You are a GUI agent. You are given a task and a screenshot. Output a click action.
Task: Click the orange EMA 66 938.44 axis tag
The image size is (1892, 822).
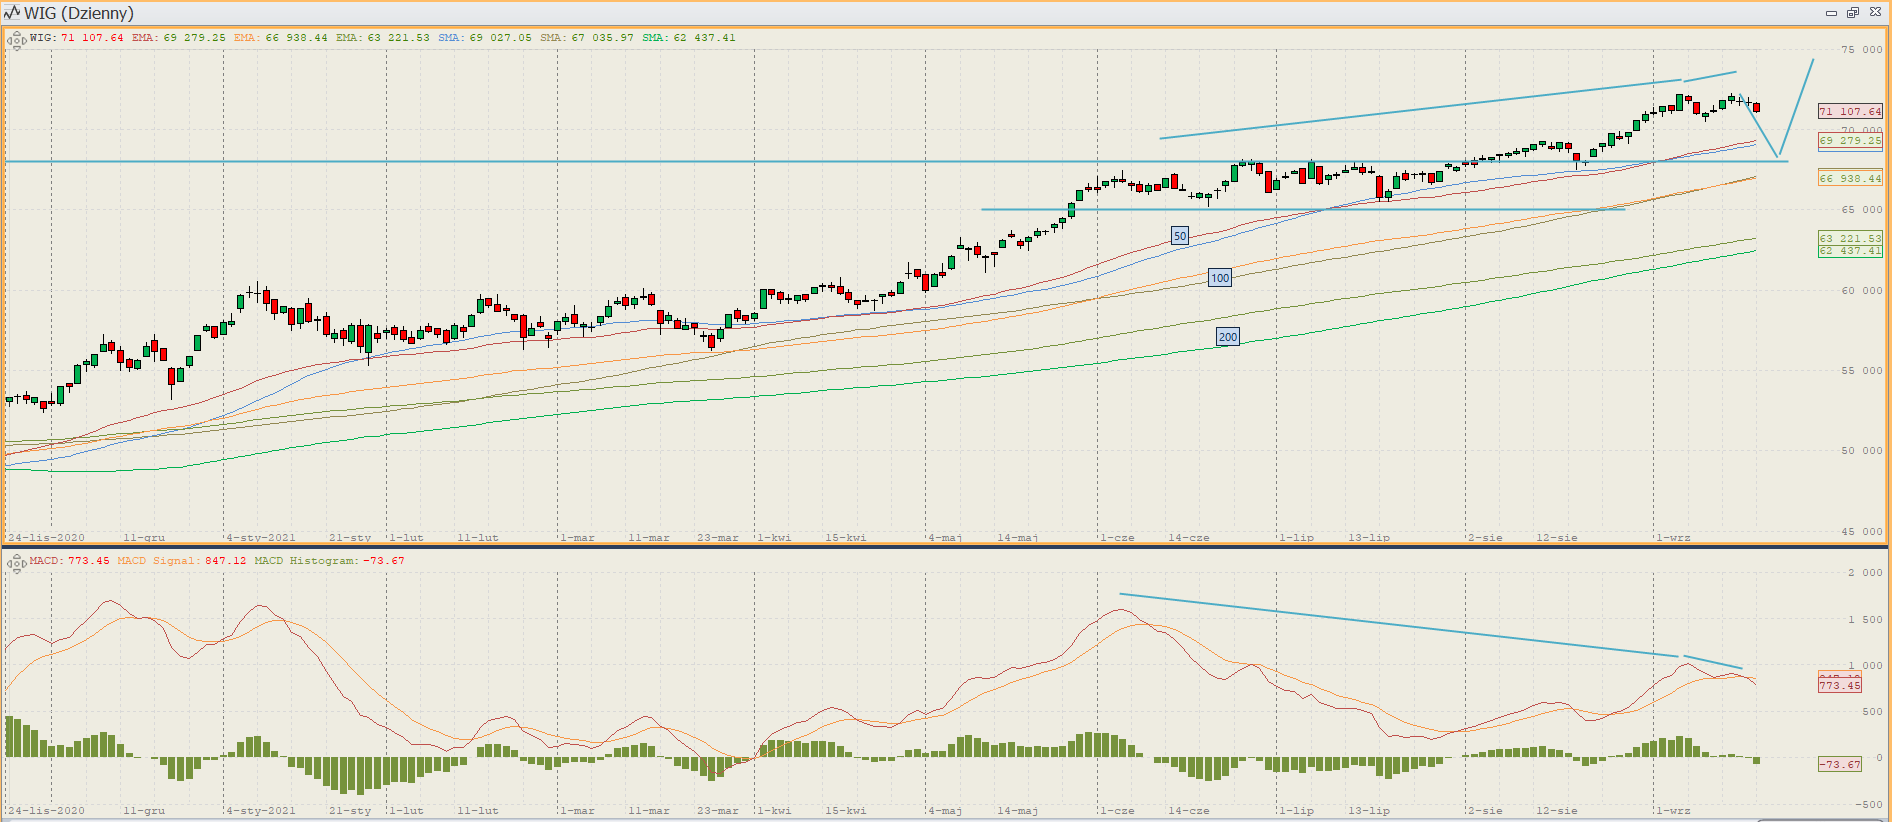1850,179
